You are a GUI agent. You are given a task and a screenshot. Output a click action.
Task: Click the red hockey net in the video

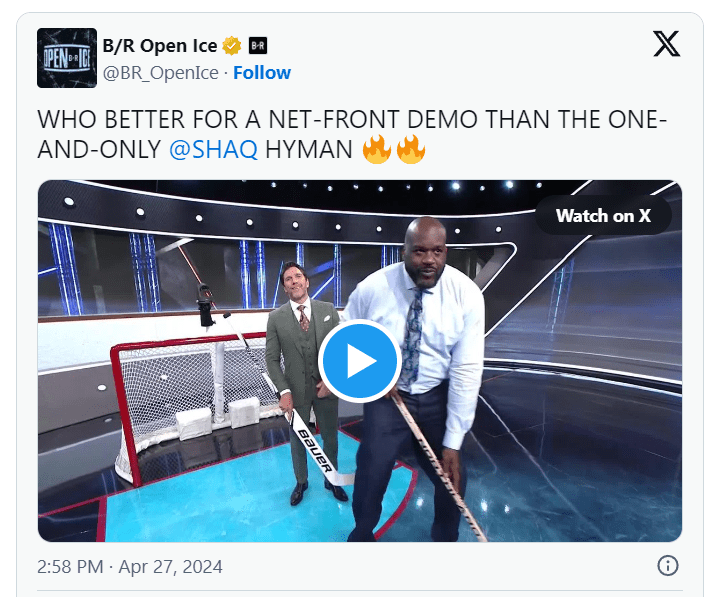[x=192, y=403]
